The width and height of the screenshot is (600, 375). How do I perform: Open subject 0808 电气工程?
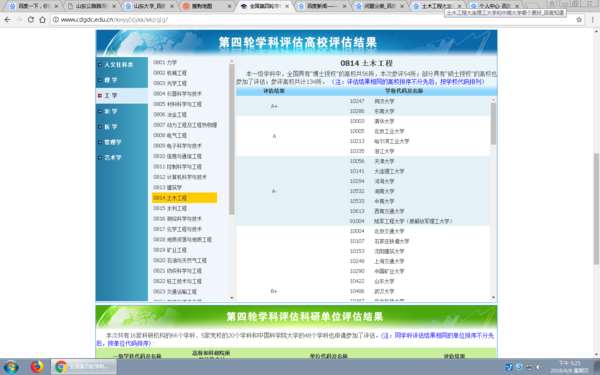point(170,135)
